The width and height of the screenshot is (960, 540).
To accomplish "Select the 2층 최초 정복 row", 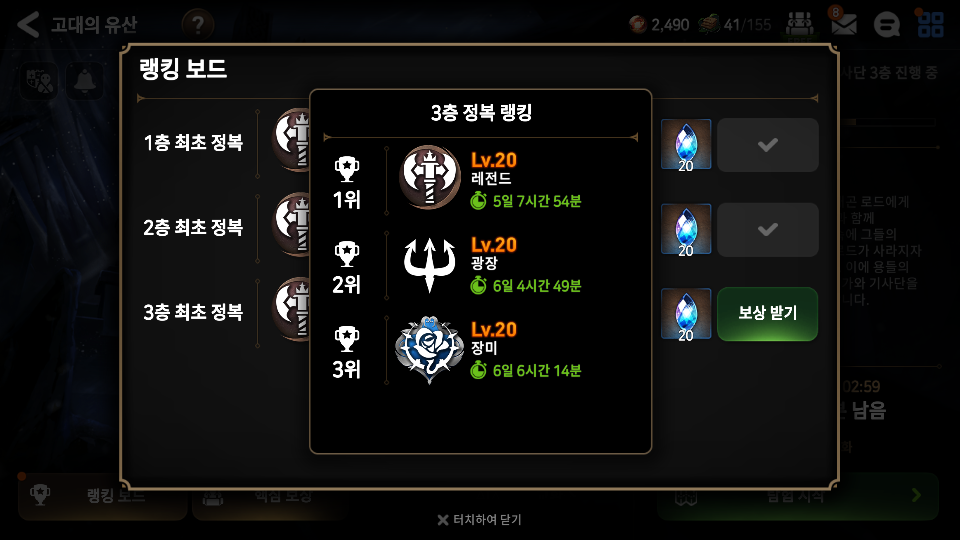I will tap(478, 228).
